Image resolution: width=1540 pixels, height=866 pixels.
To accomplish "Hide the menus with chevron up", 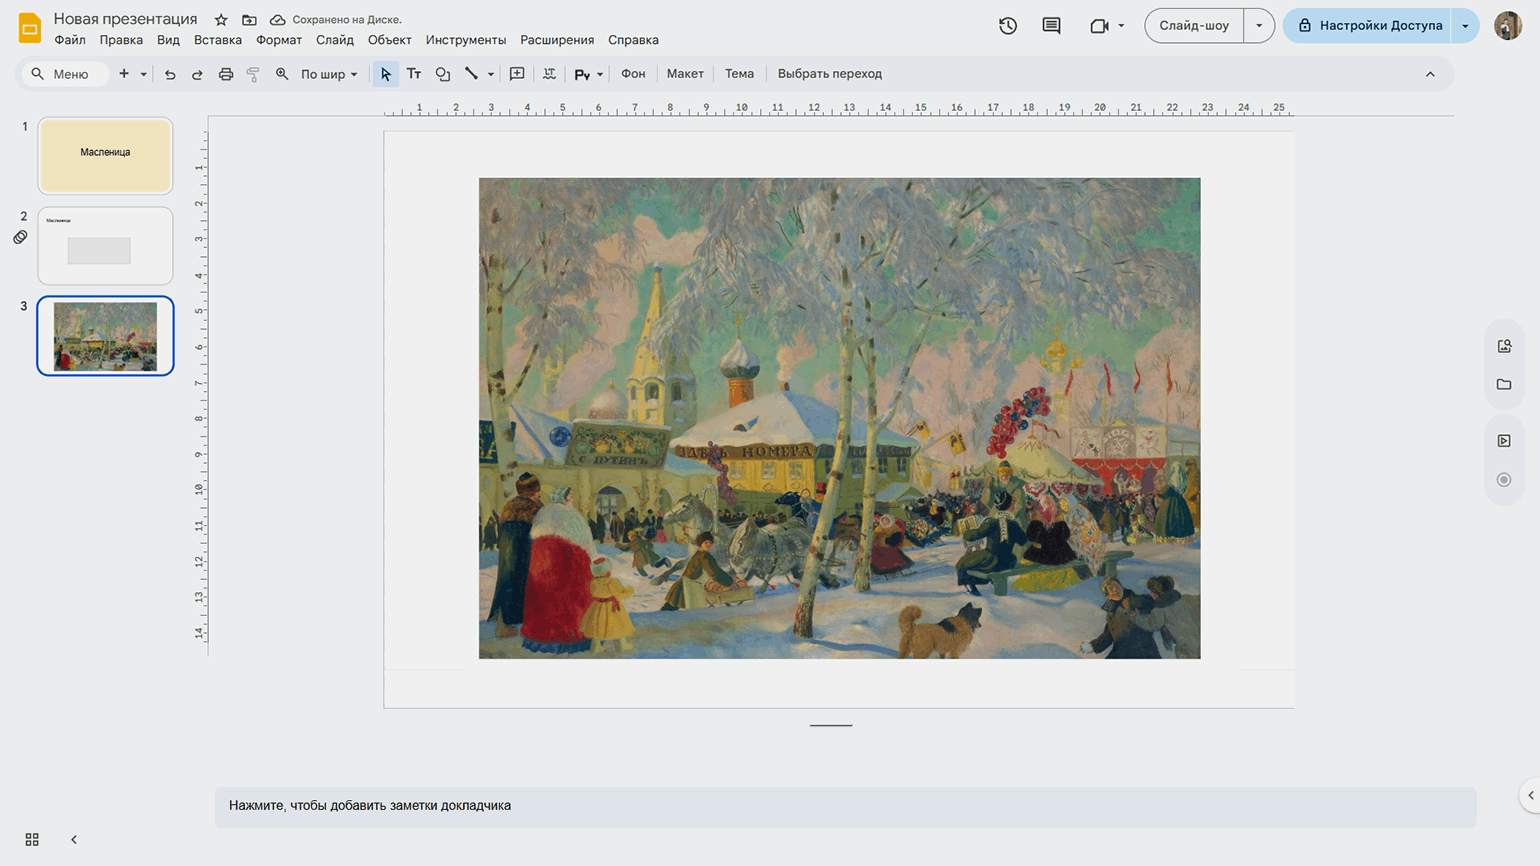I will coord(1430,74).
